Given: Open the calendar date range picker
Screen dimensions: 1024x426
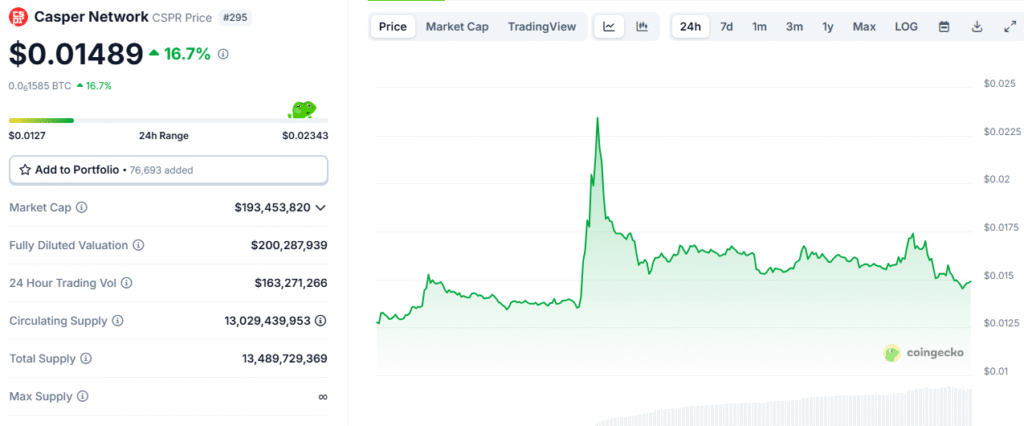Looking at the screenshot, I should 944,27.
